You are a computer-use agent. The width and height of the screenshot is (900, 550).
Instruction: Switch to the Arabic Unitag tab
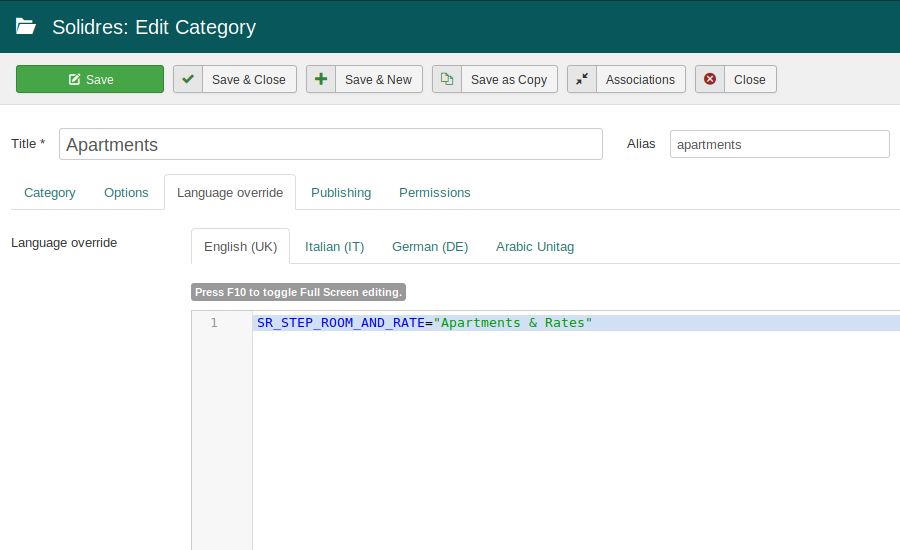535,246
